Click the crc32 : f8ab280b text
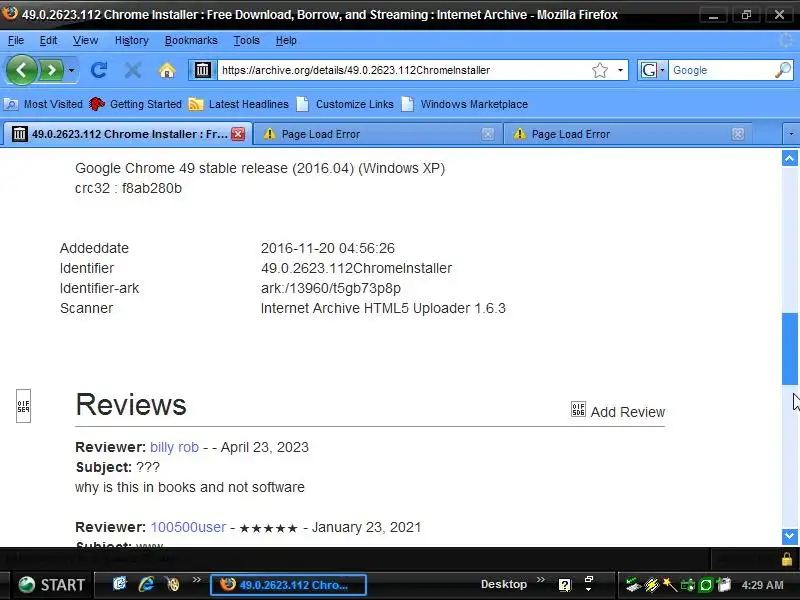This screenshot has height=600, width=800. pyautogui.click(x=128, y=188)
